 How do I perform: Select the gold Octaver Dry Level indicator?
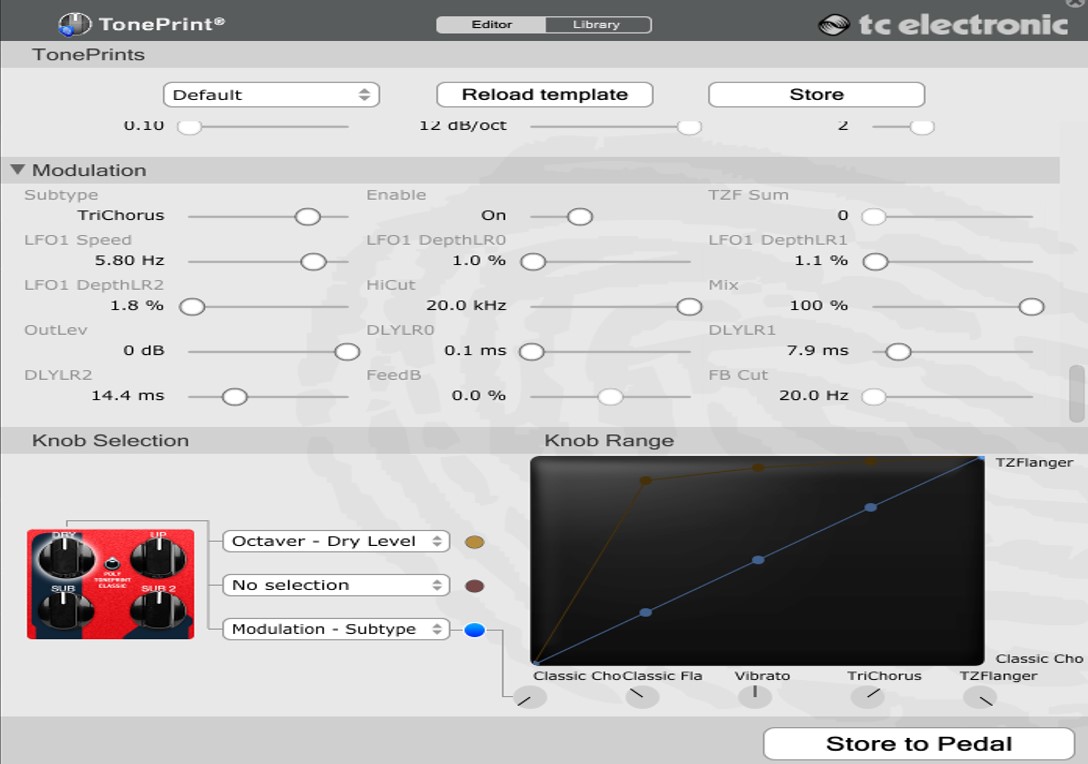[475, 542]
